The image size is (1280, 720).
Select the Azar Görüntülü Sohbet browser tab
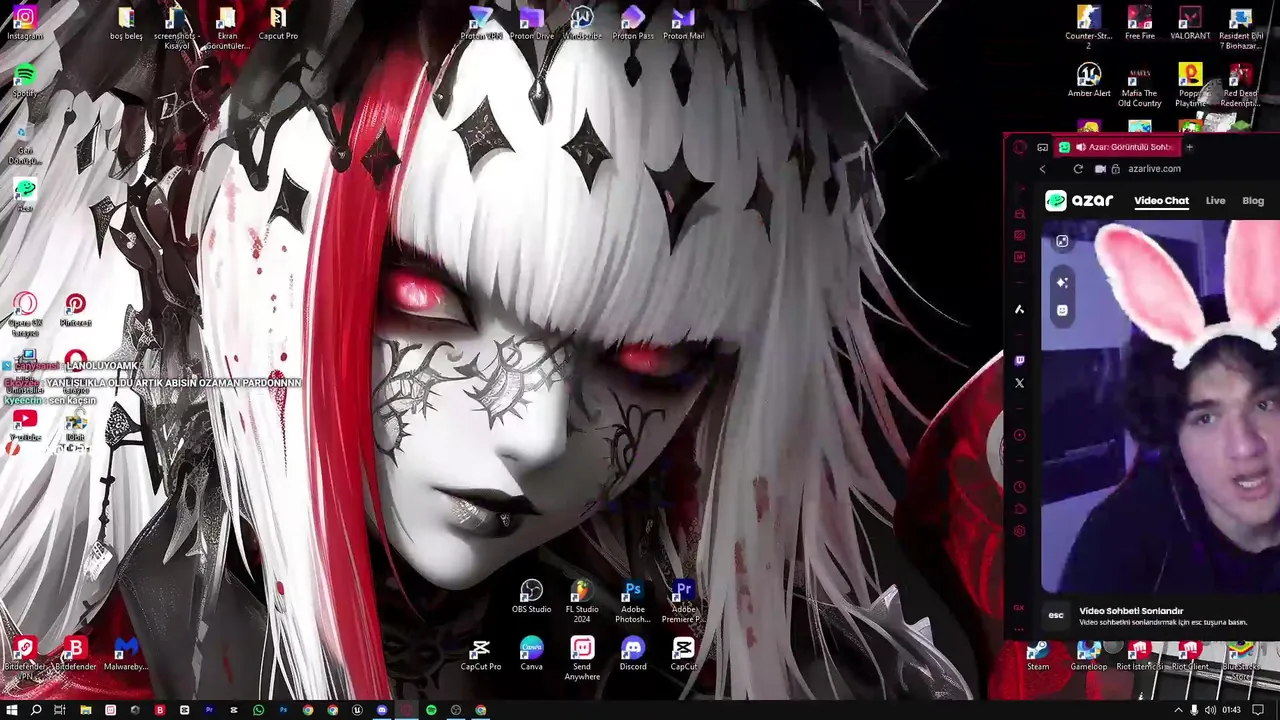point(1118,147)
